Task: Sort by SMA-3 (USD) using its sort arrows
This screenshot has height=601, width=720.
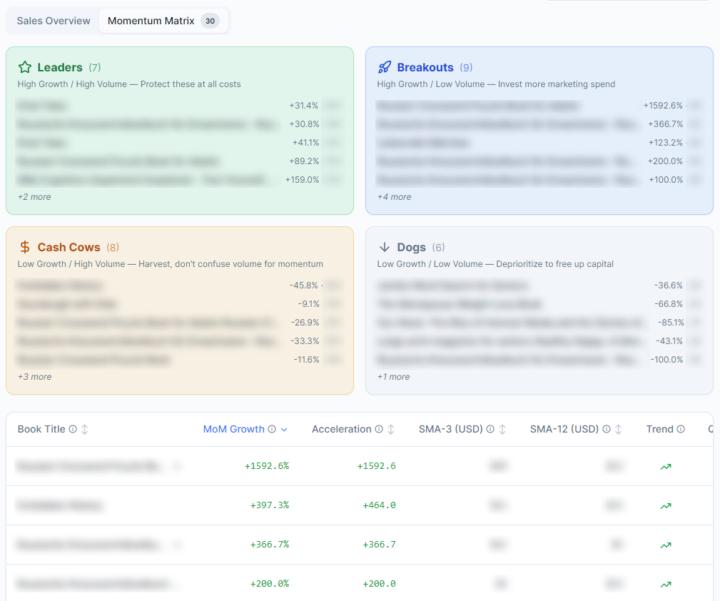Action: [x=502, y=429]
